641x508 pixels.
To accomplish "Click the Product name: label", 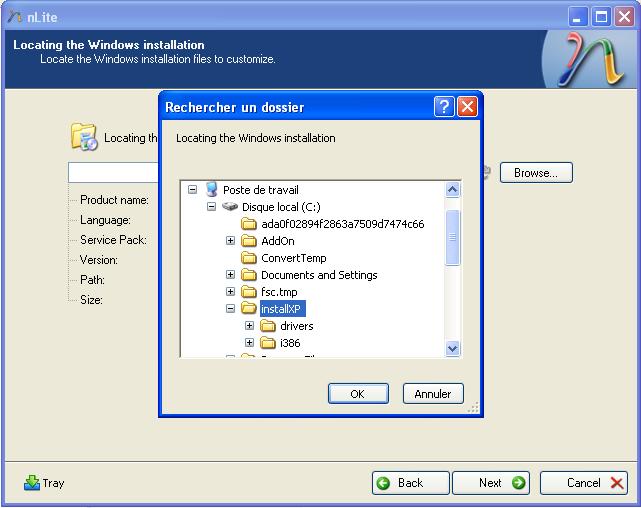I will pyautogui.click(x=114, y=200).
